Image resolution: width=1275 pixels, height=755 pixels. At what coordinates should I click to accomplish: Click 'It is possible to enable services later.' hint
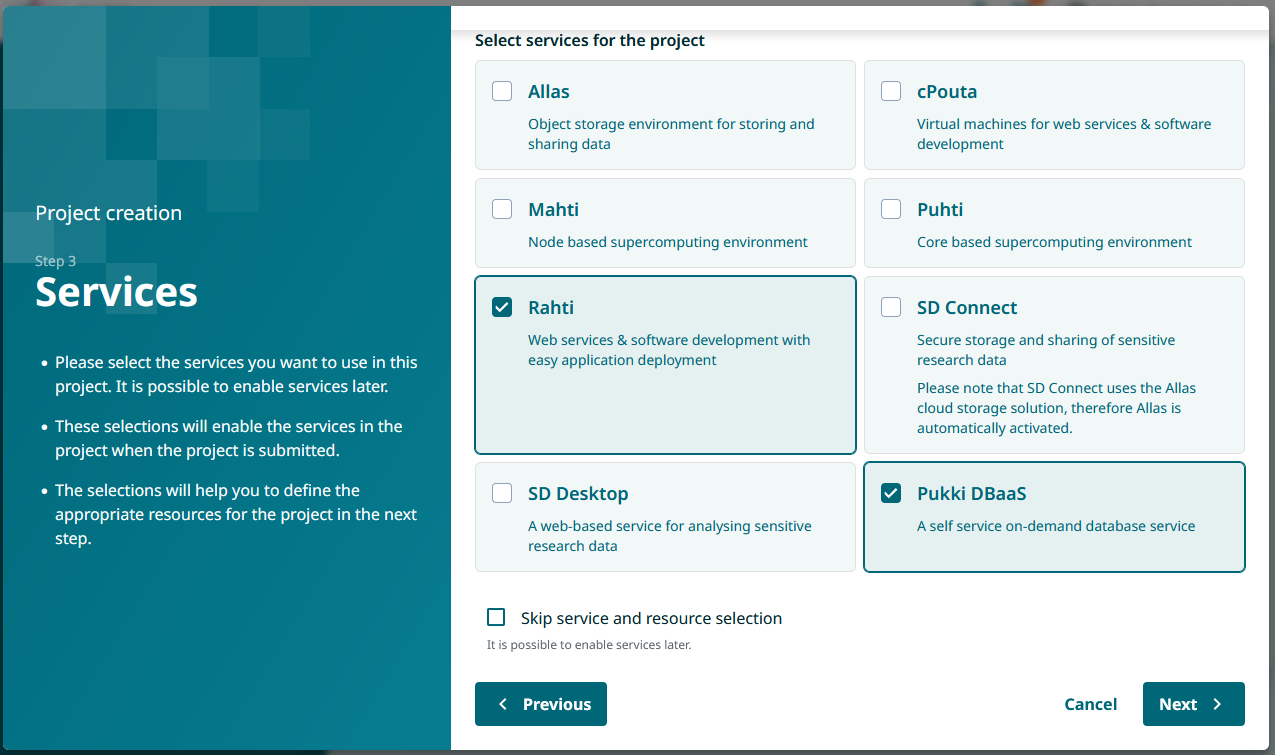coord(589,645)
